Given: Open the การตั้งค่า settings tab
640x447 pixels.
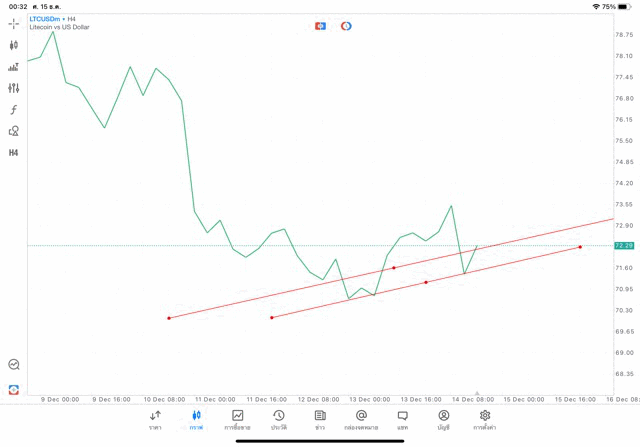Looking at the screenshot, I should (x=485, y=419).
